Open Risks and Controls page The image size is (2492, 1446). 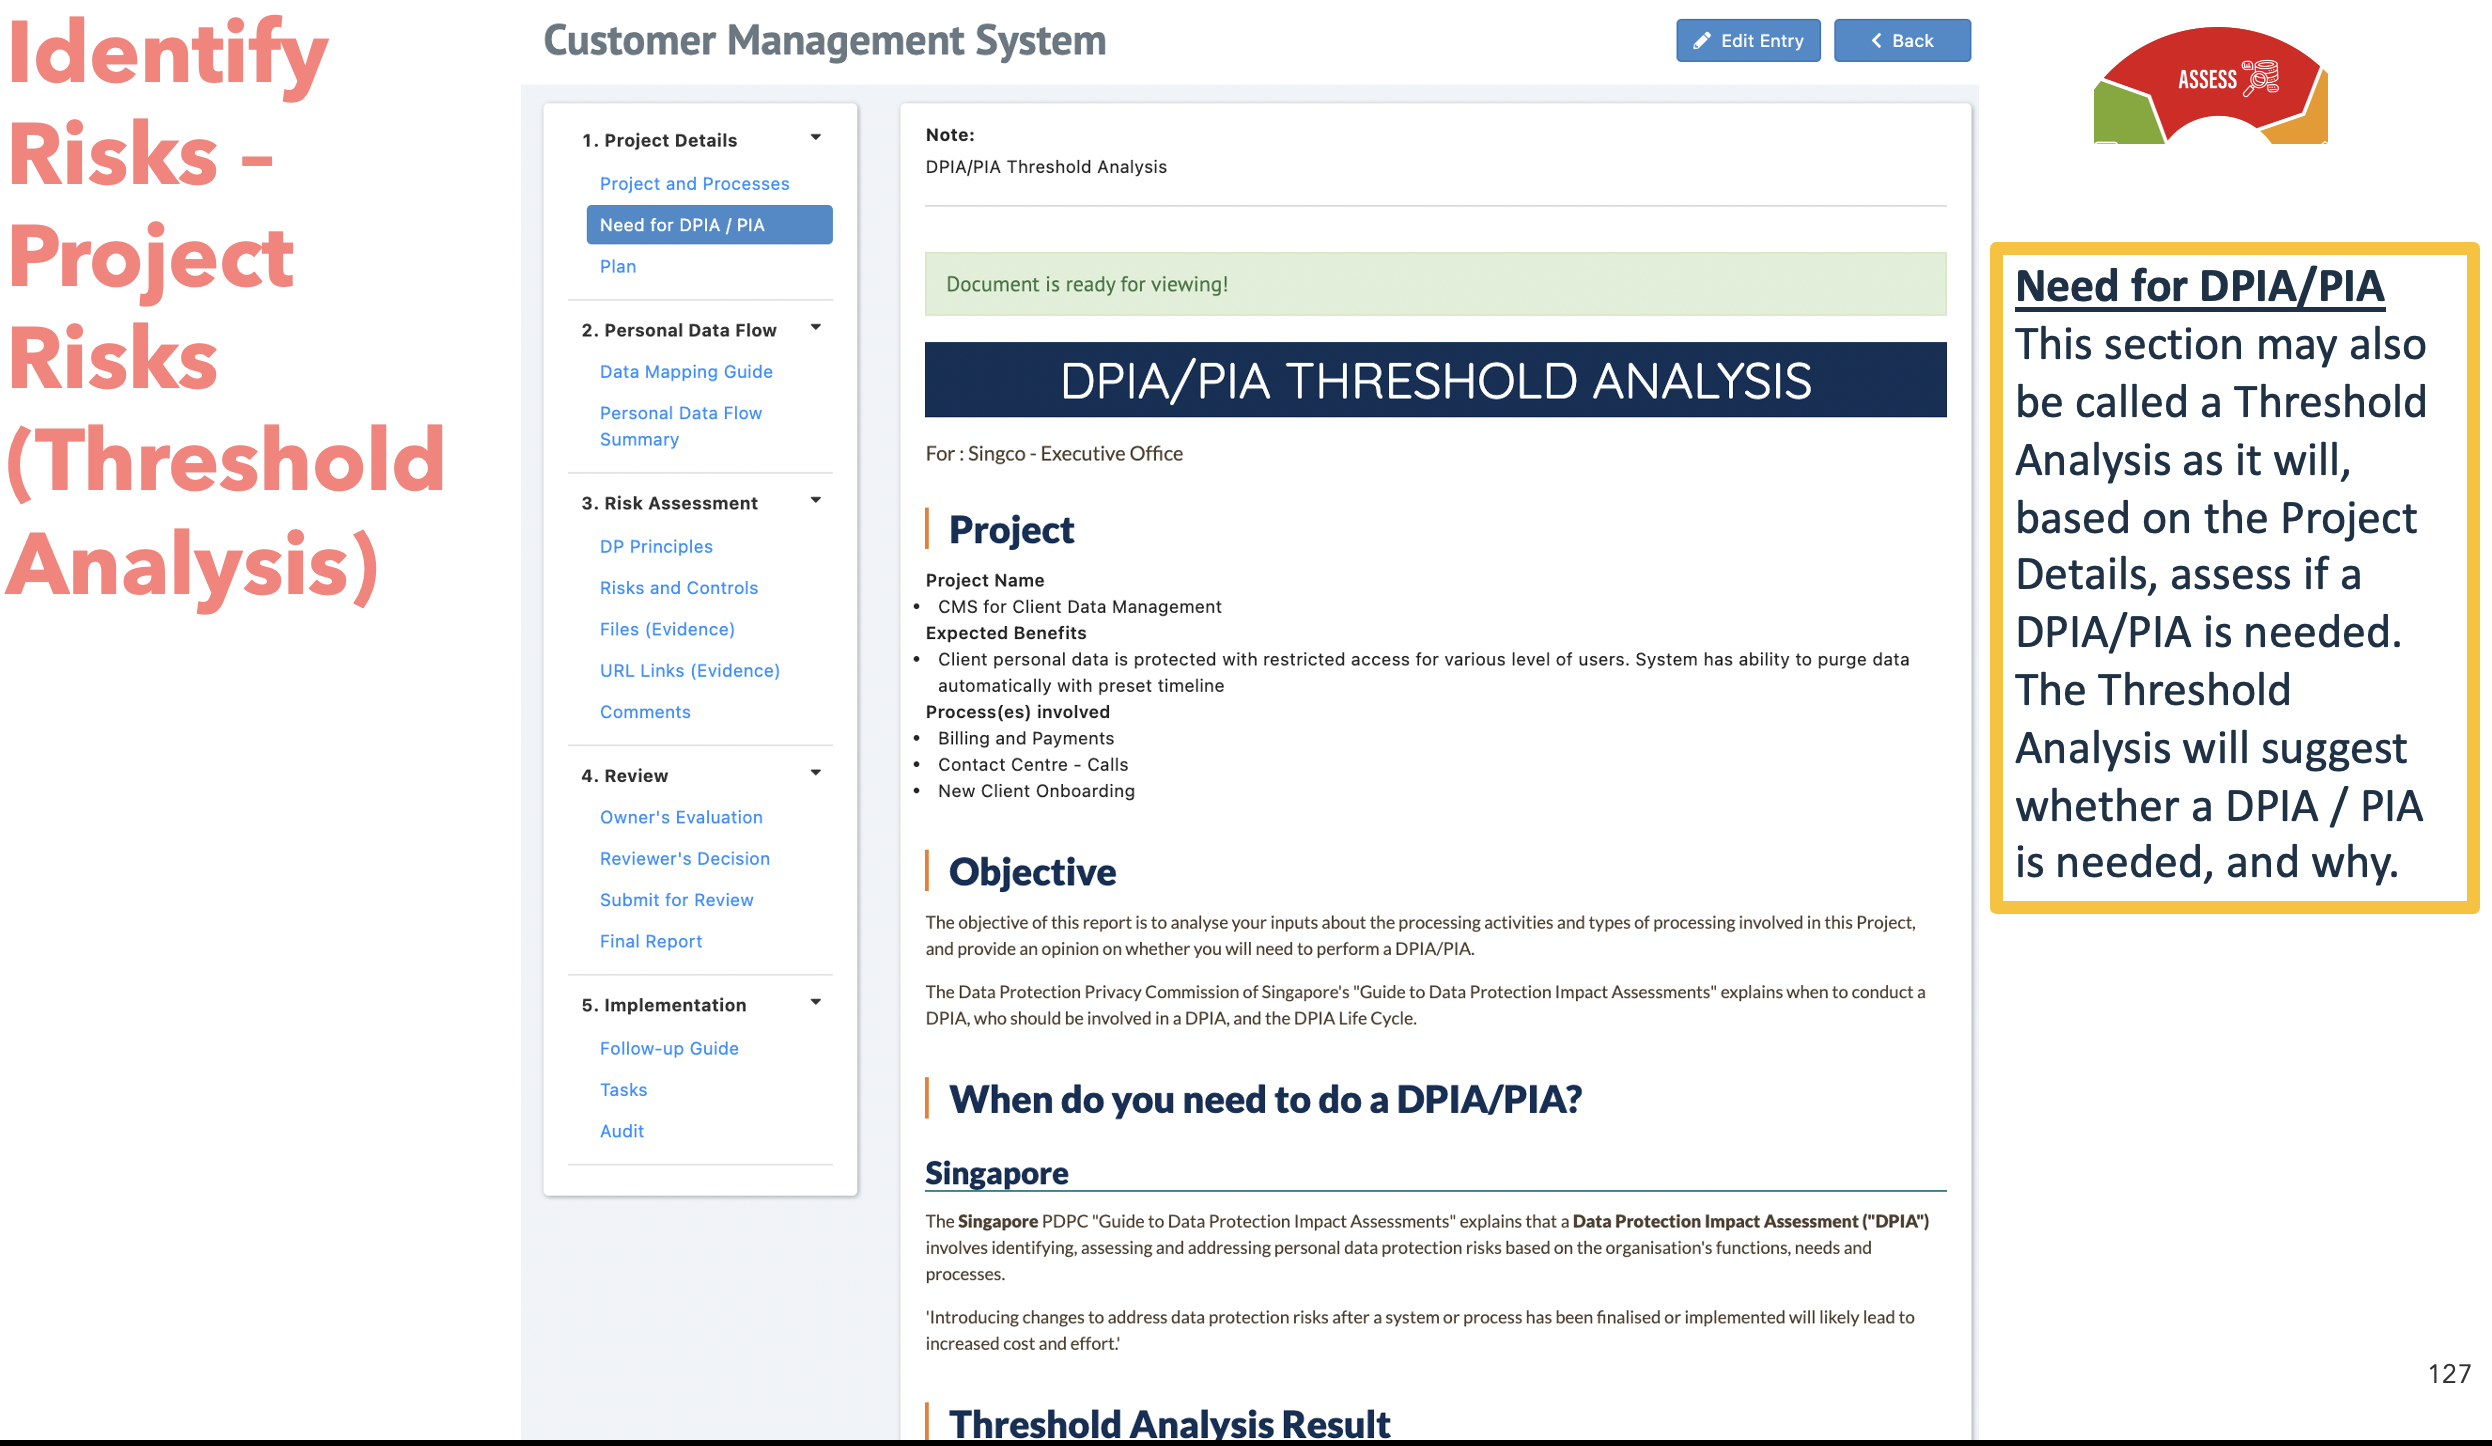point(678,588)
